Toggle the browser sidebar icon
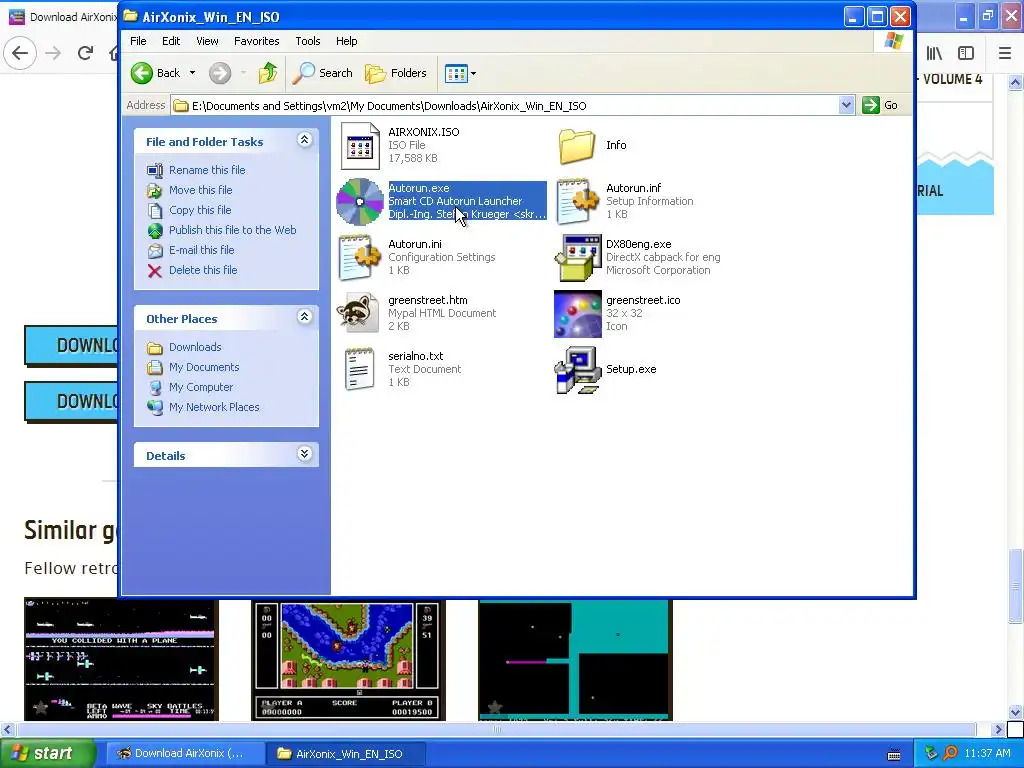1024x768 pixels. pos(966,53)
